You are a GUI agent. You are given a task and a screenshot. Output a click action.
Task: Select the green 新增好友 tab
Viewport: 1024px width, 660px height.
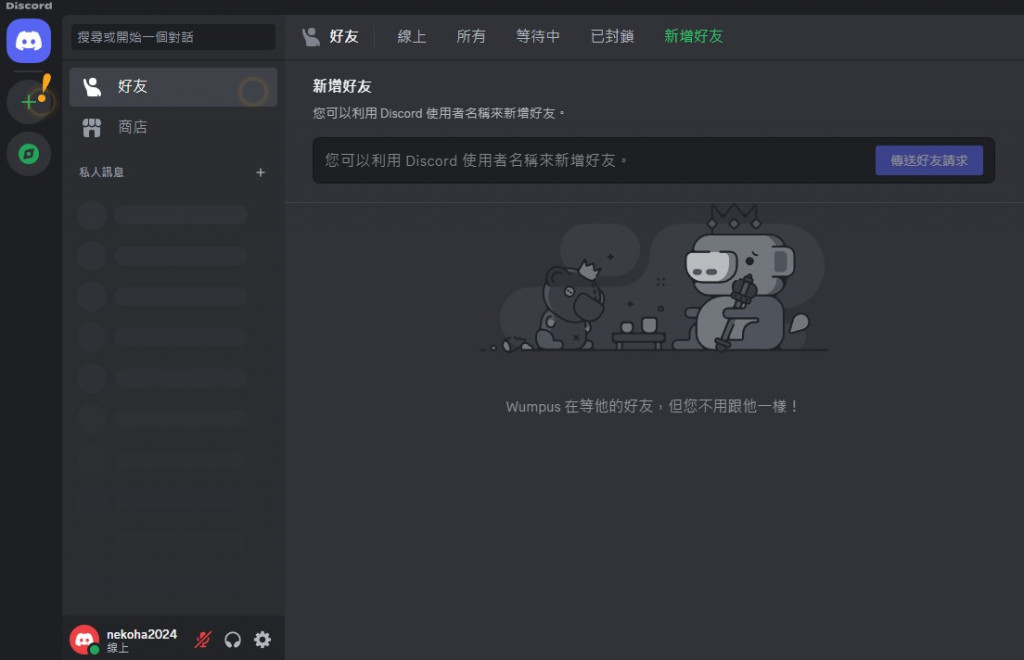tap(694, 37)
